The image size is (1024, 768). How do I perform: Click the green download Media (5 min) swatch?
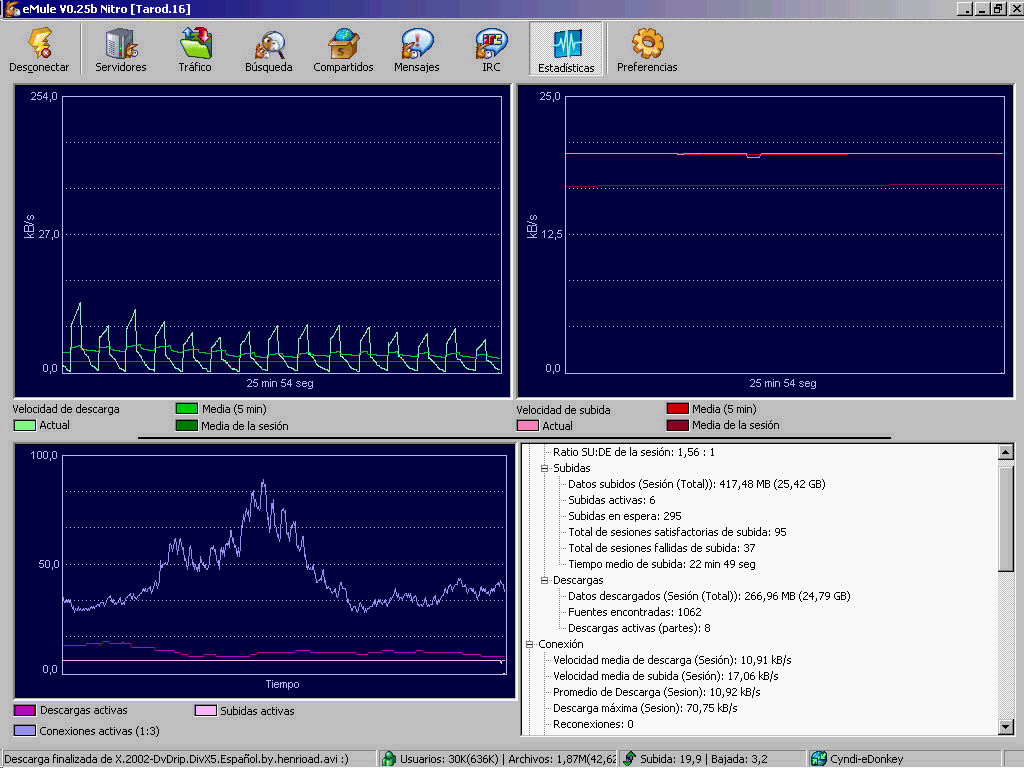[187, 409]
